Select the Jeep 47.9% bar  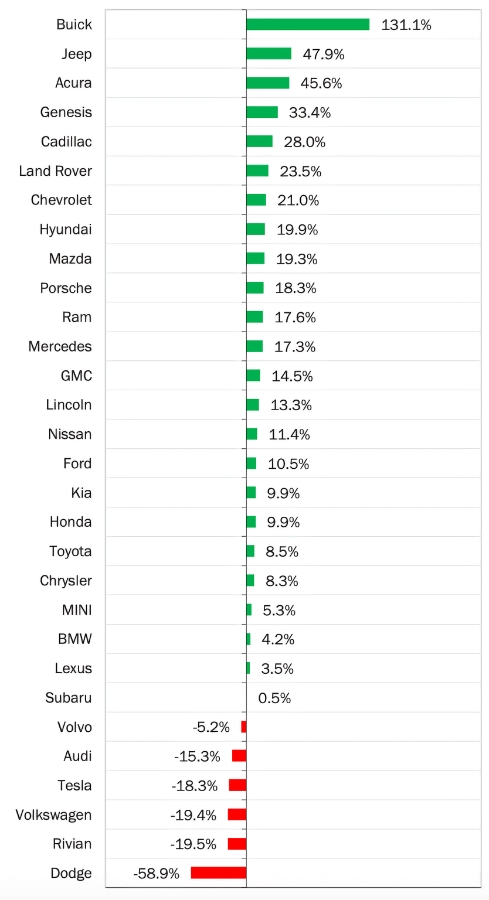[x=269, y=54]
